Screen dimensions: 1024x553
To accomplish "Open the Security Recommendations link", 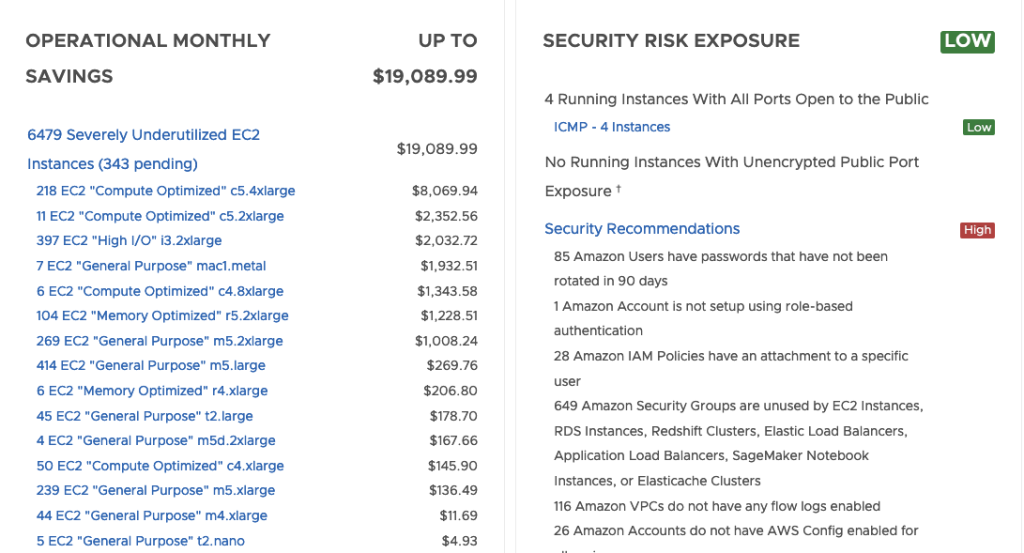I will [642, 229].
